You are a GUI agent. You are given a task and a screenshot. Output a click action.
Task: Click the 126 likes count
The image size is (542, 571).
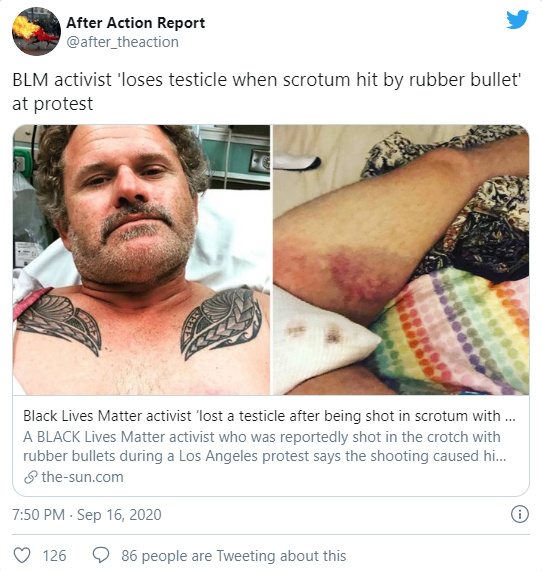[x=55, y=556]
